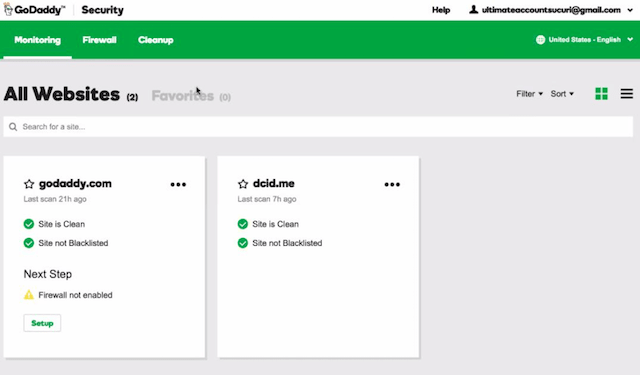Click godaddy.com Site not Blacklisted check icon
Screen dimensions: 640x375
tap(29, 243)
